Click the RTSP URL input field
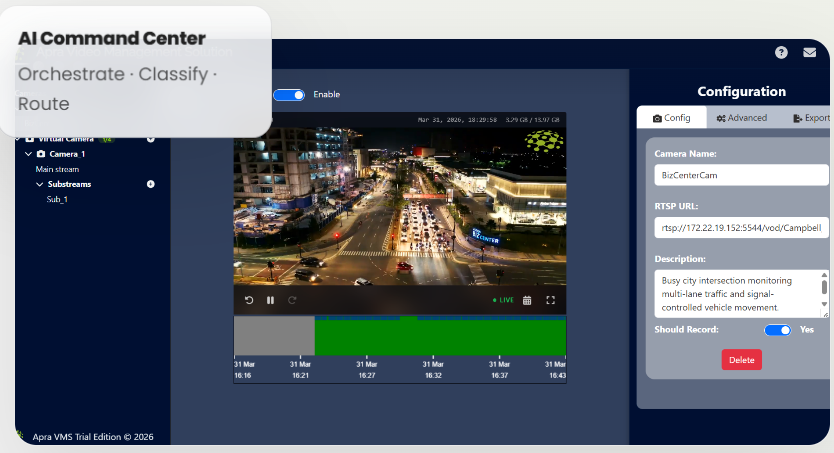This screenshot has height=453, width=834. (x=741, y=228)
